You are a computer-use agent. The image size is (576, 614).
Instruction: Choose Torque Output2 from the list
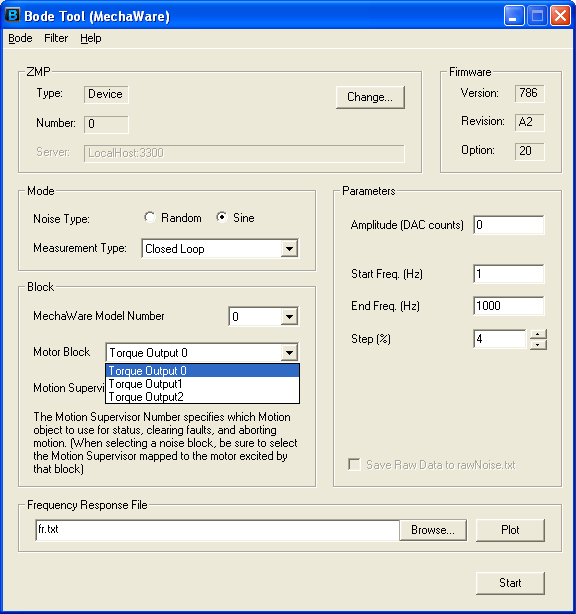tap(202, 397)
